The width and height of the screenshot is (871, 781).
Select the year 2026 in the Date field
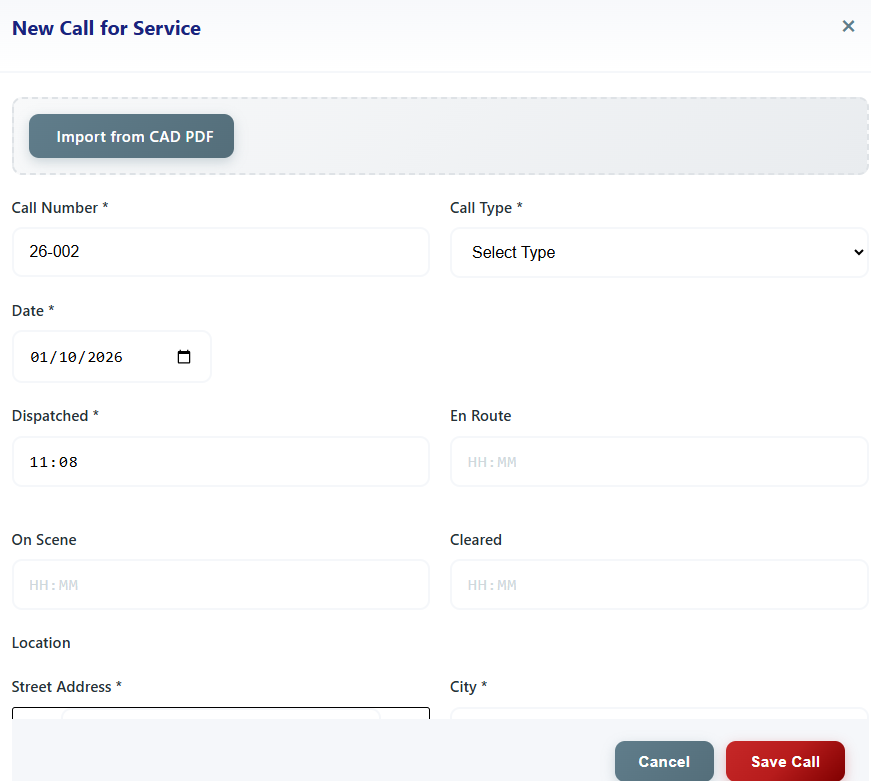(104, 357)
